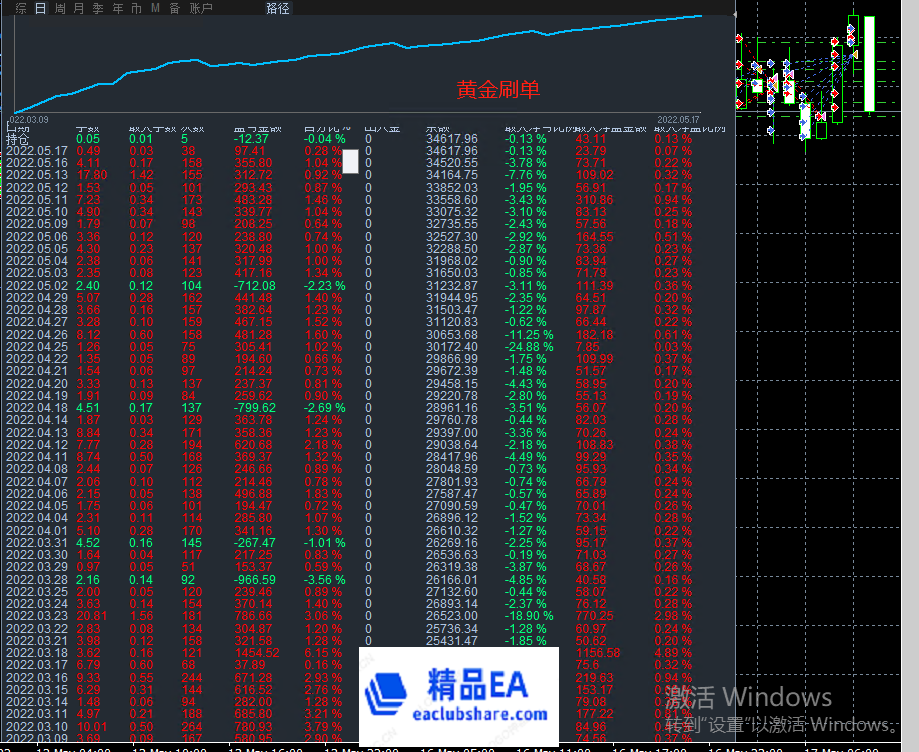Click the drawdown value -24.88 %
Screen dimensions: 919x752
(529, 347)
